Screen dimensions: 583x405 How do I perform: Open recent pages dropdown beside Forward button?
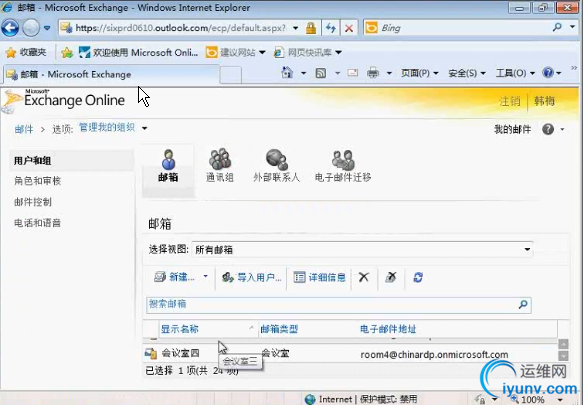tap(47, 28)
